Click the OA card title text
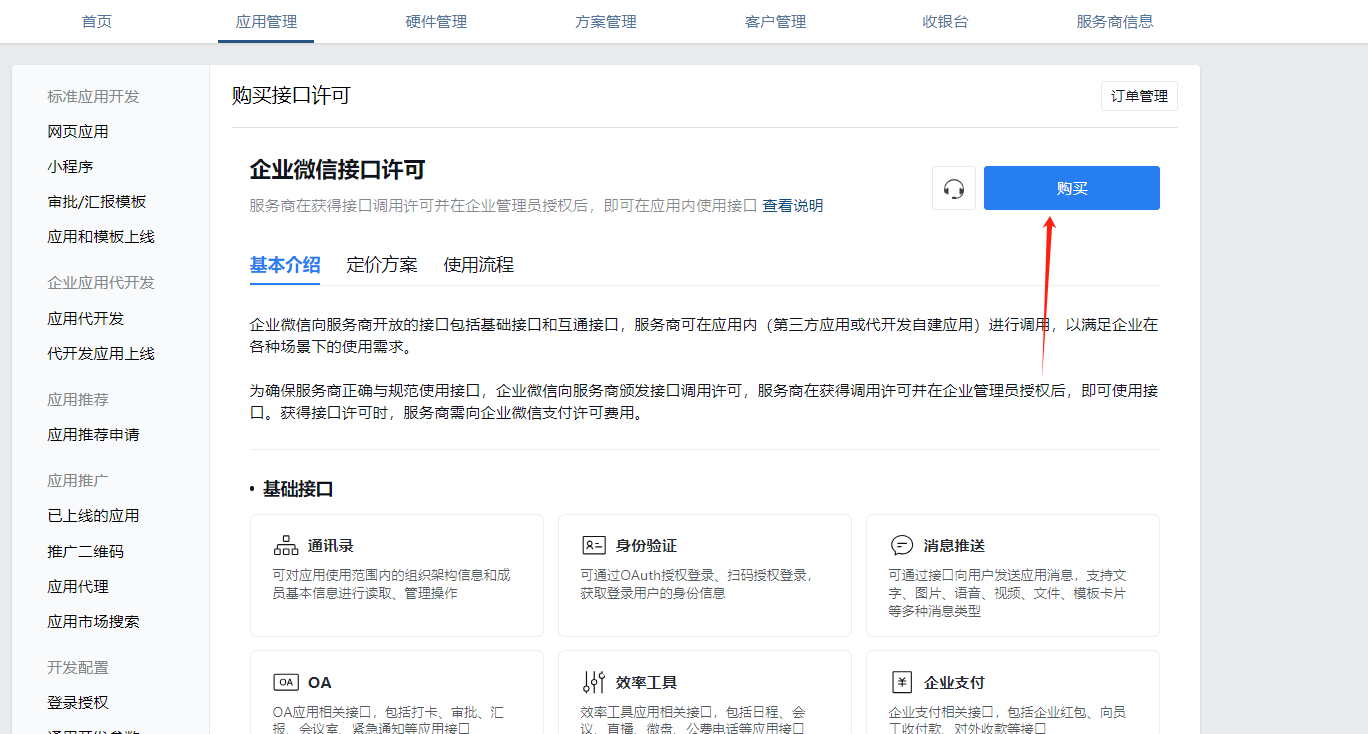The width and height of the screenshot is (1368, 734). pyautogui.click(x=320, y=683)
